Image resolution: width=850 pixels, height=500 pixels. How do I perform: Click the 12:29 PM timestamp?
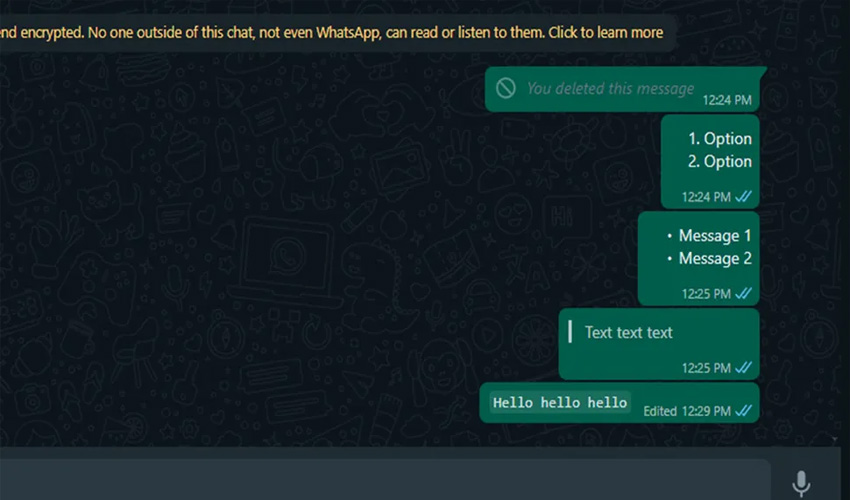coord(706,411)
